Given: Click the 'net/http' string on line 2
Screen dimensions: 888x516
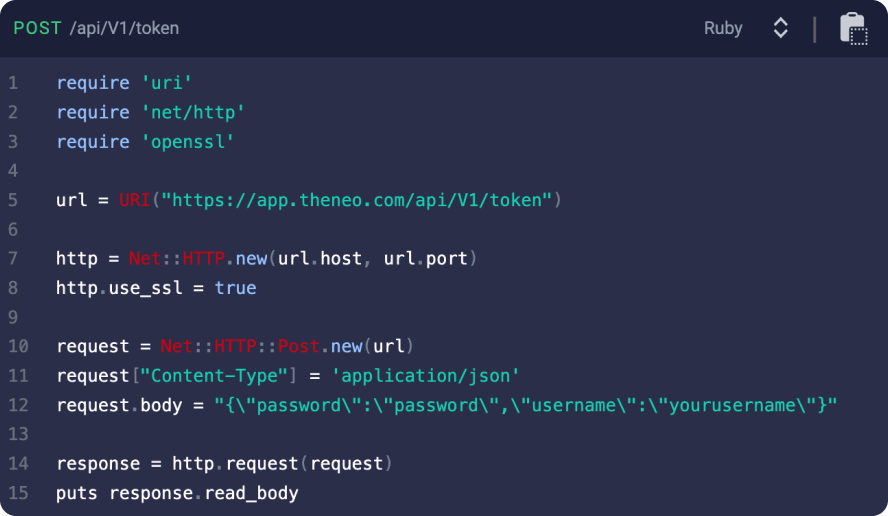Looking at the screenshot, I should pyautogui.click(x=193, y=112).
